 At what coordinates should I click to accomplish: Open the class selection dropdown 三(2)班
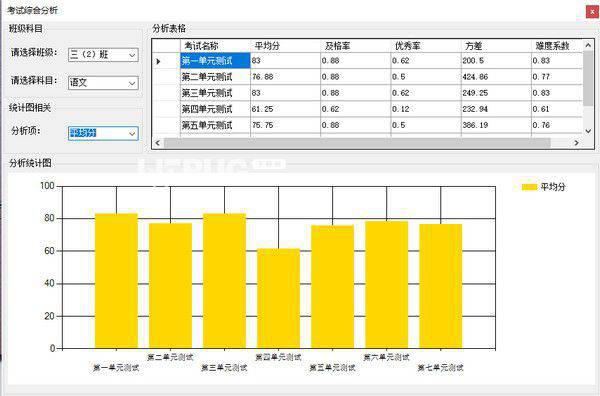pyautogui.click(x=103, y=55)
